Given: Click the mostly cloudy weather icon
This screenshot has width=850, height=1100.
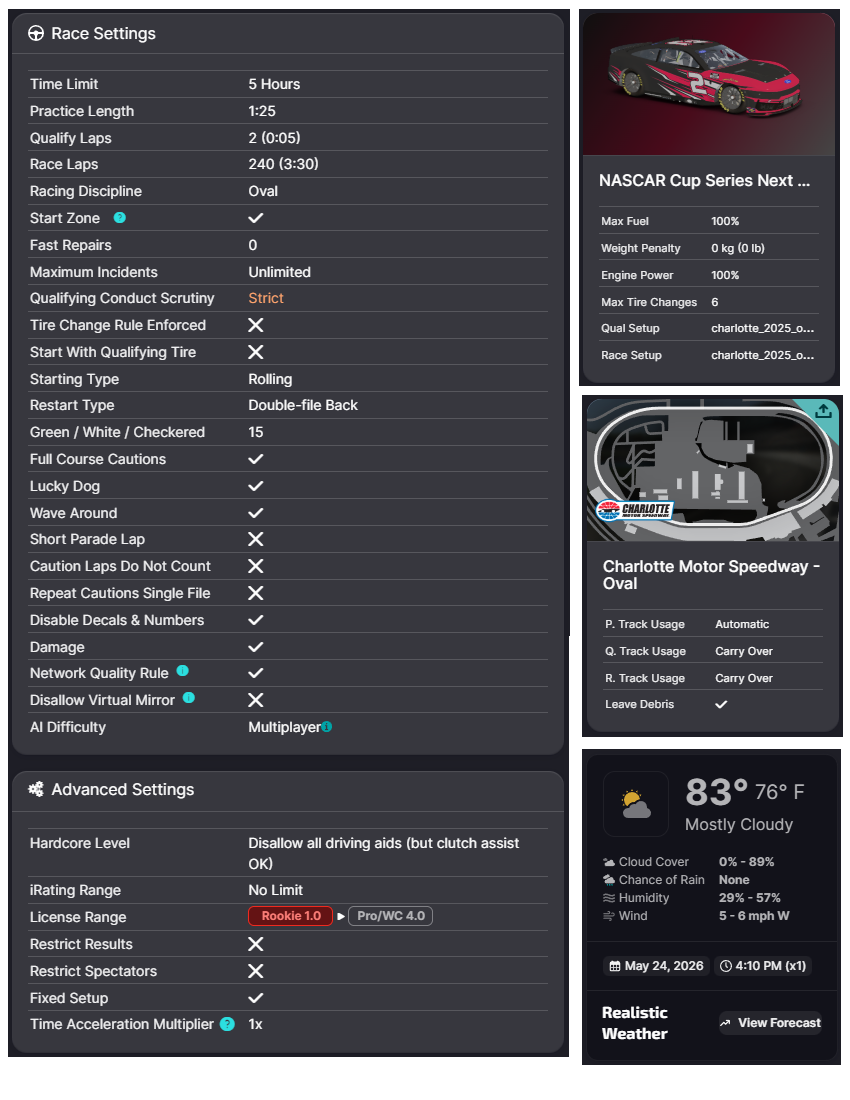Looking at the screenshot, I should (635, 804).
